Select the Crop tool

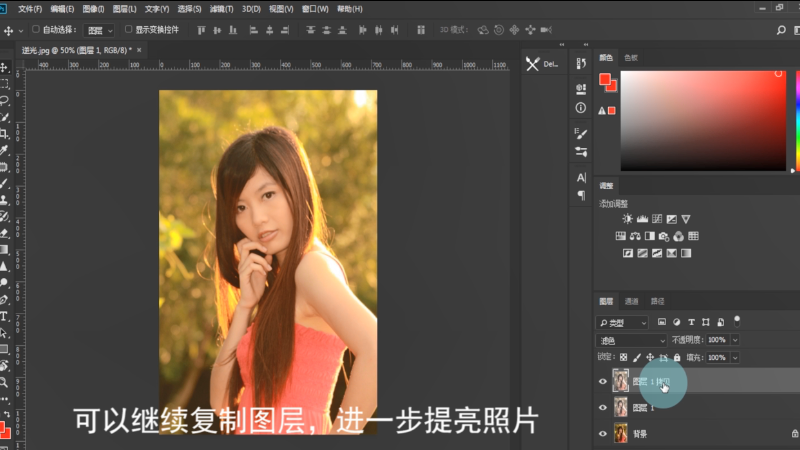click(5, 134)
